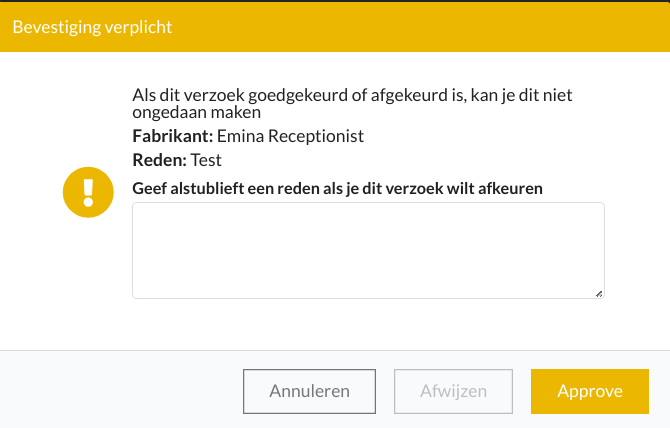Click the empty white area under the text box
The height and width of the screenshot is (428, 670).
(x=368, y=324)
